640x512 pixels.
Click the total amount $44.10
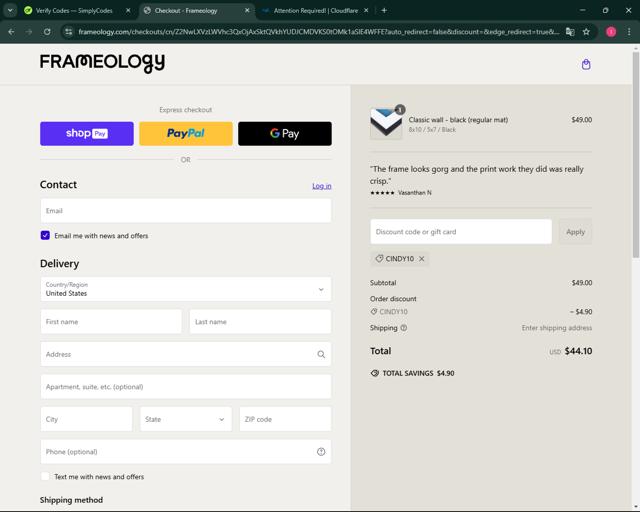(578, 351)
